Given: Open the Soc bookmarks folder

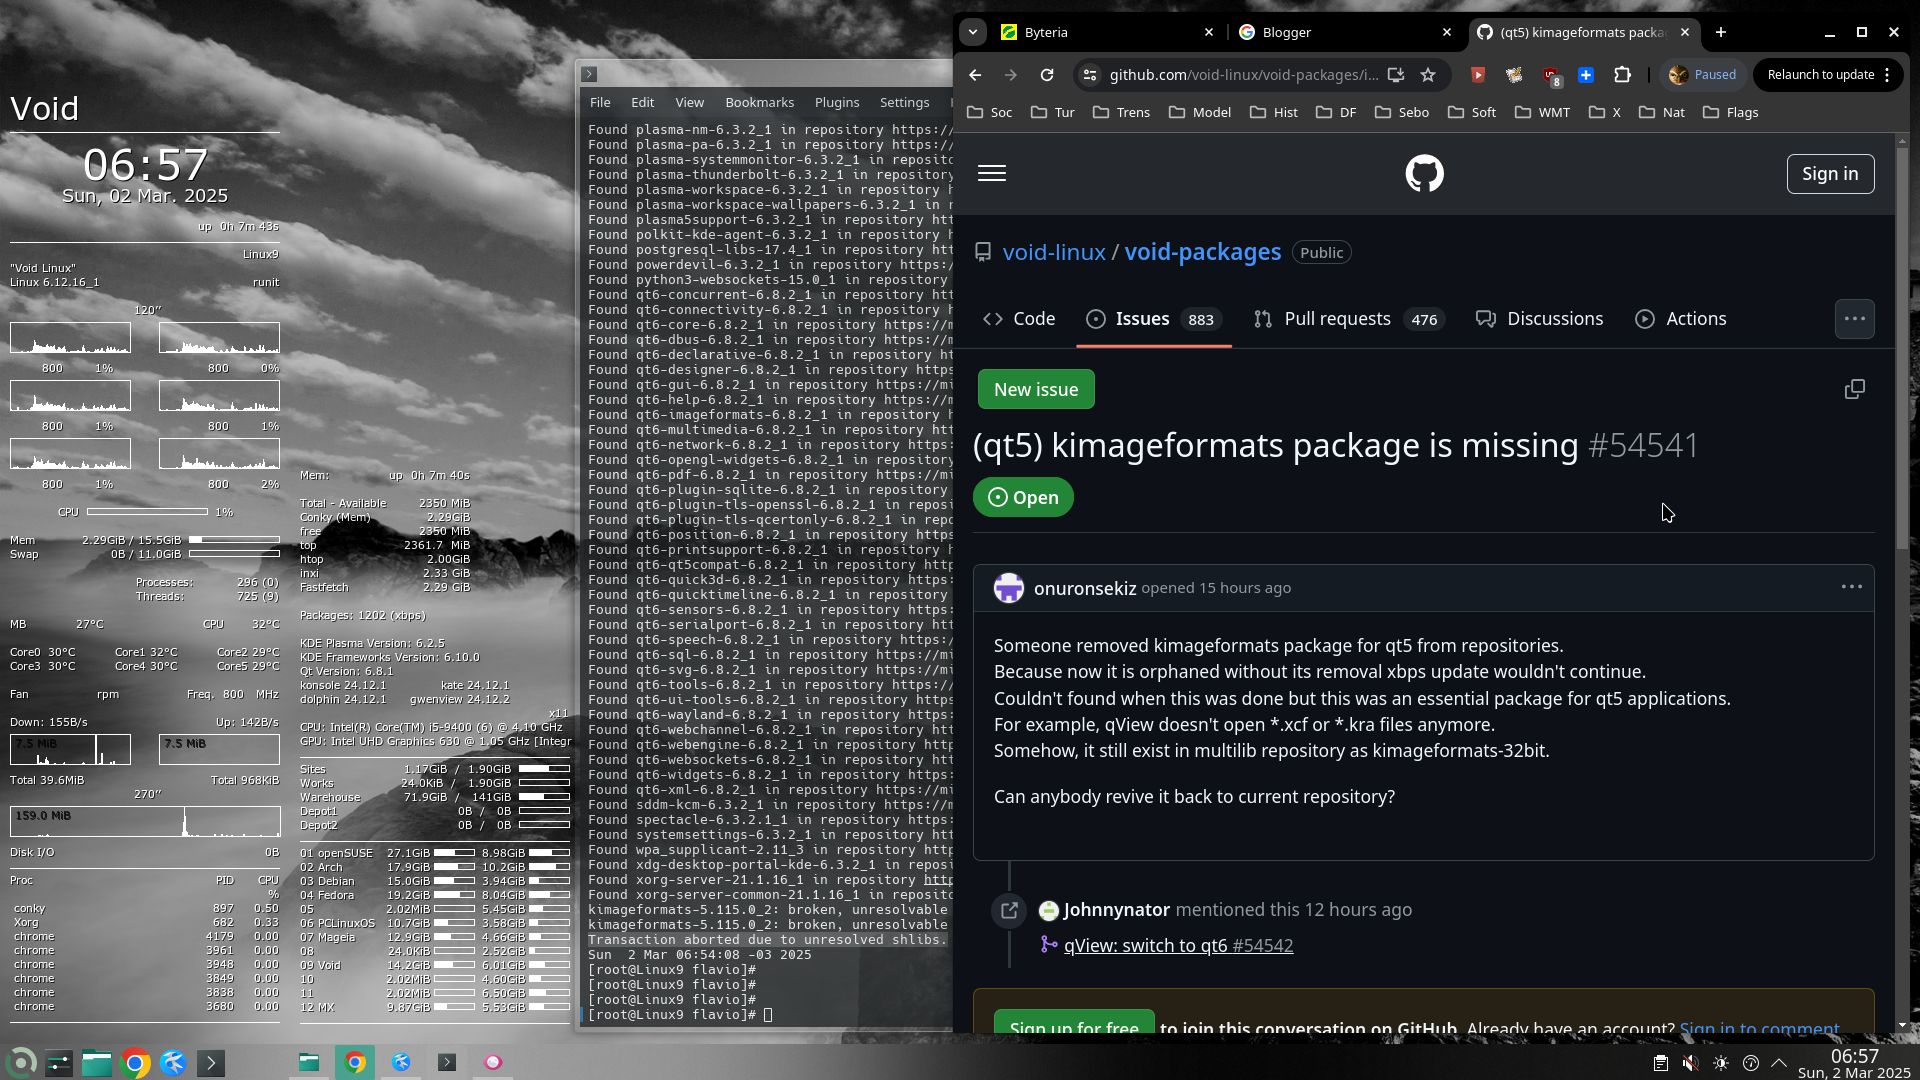Looking at the screenshot, I should [990, 112].
